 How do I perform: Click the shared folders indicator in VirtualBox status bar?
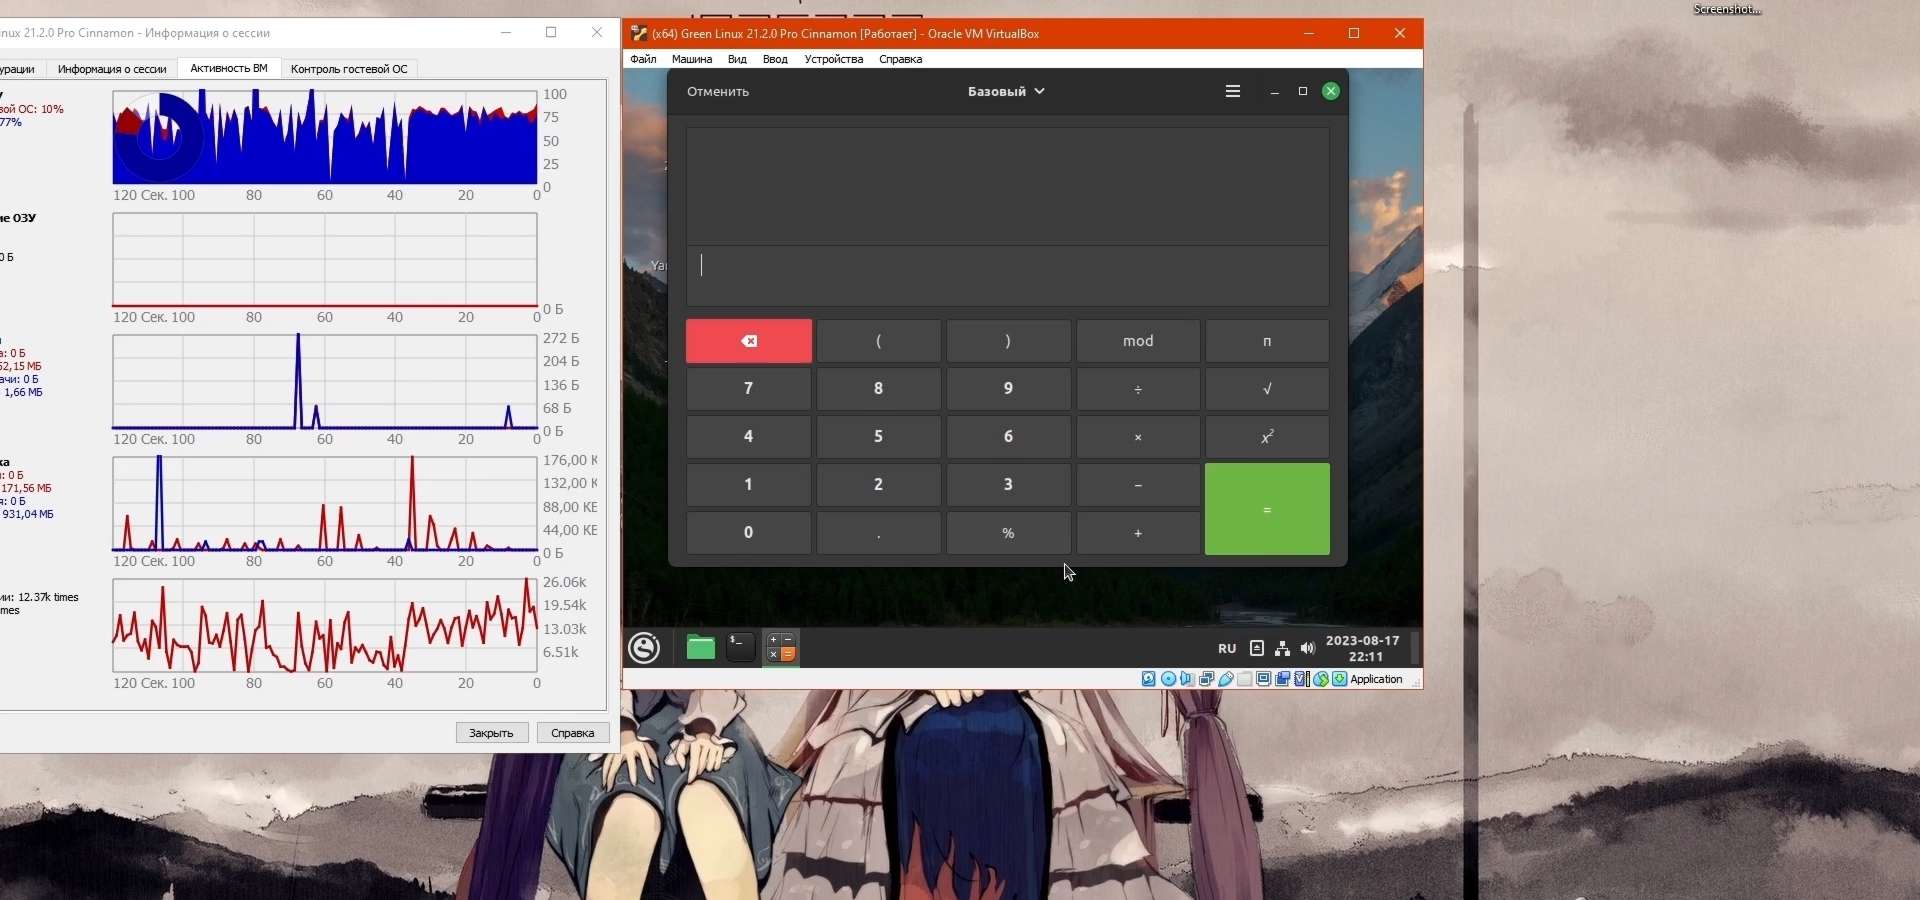click(1244, 679)
